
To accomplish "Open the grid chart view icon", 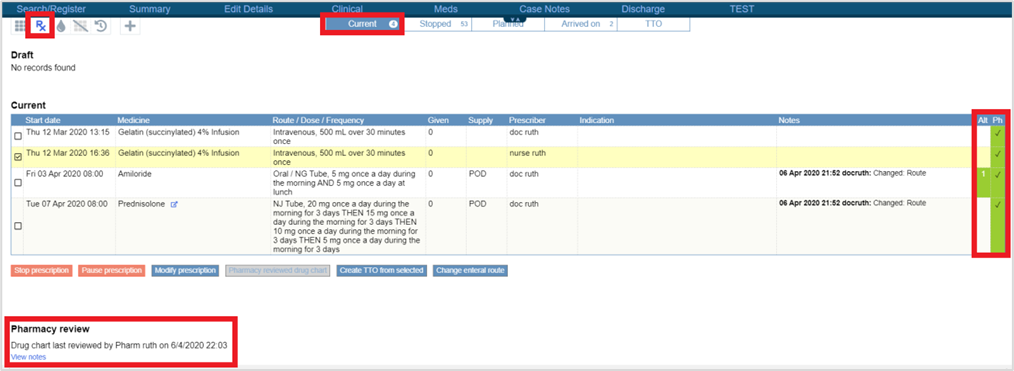I will tap(20, 26).
